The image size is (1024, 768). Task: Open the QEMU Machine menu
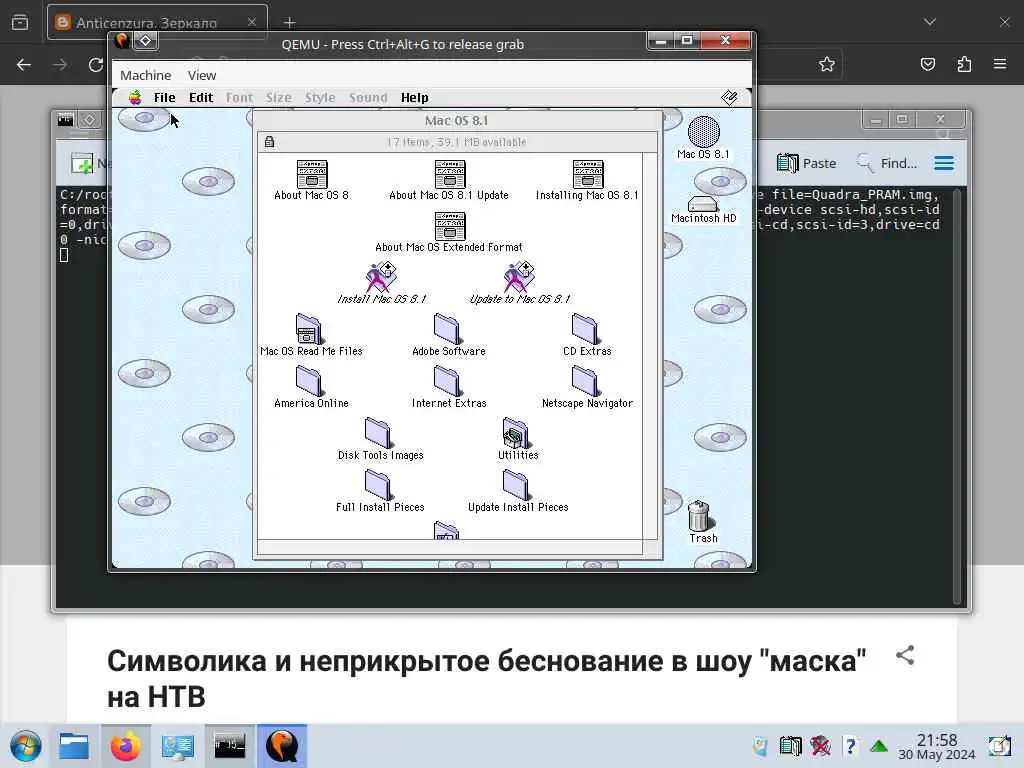coord(146,75)
